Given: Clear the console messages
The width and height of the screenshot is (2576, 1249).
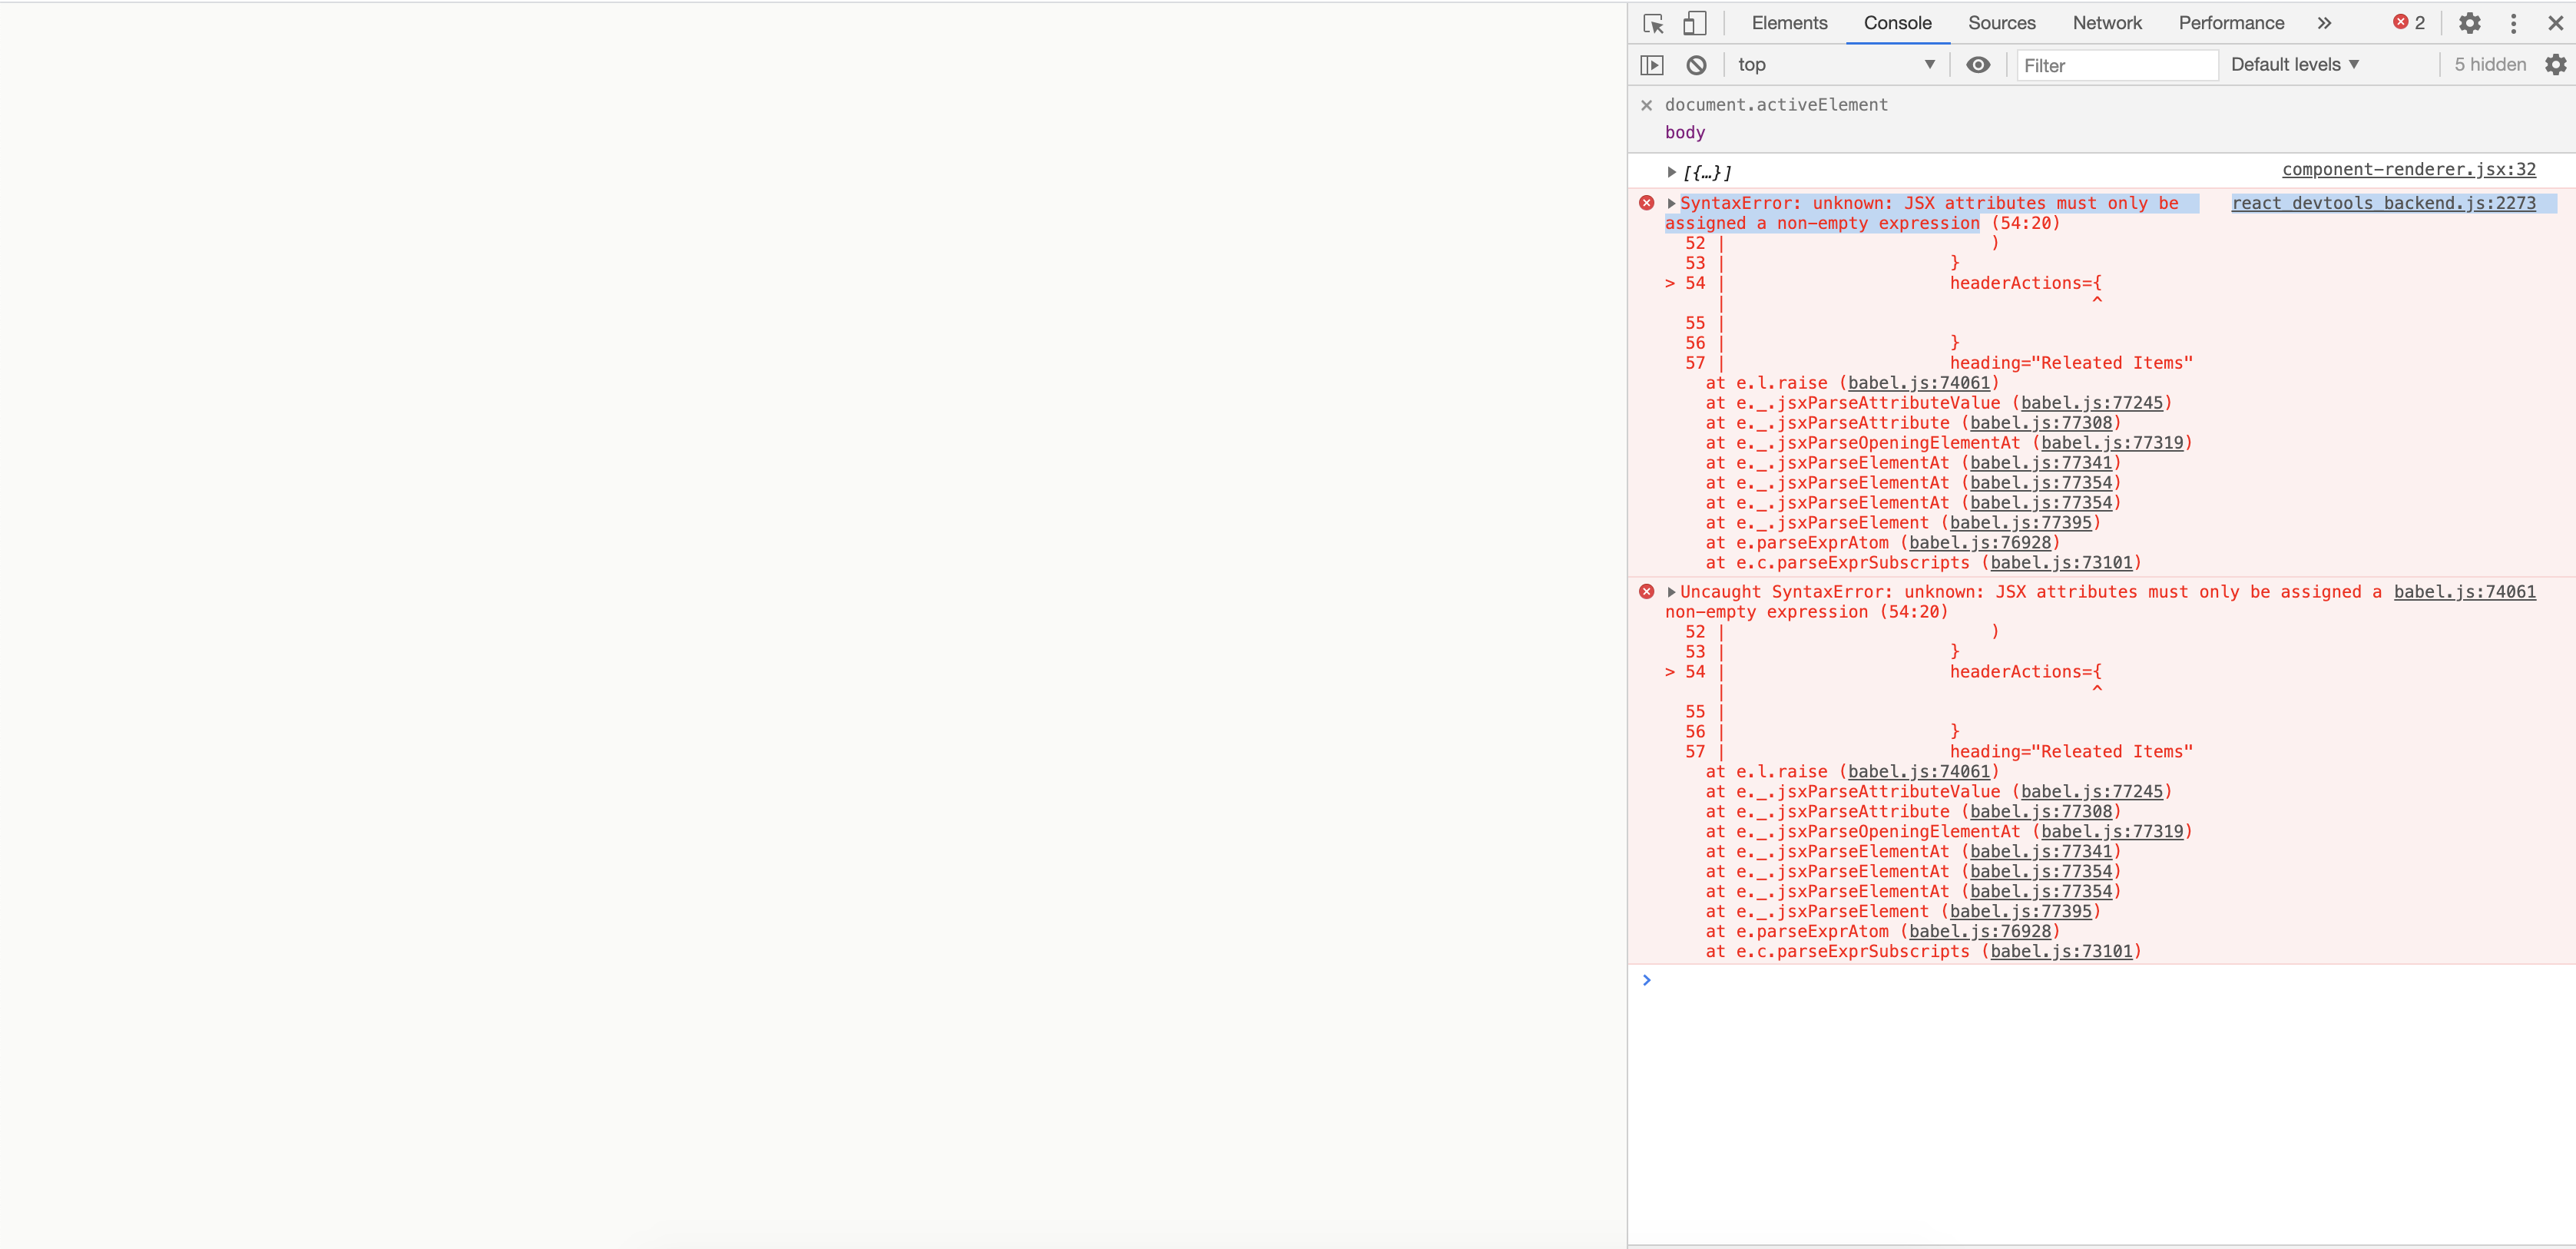Looking at the screenshot, I should coord(1696,64).
